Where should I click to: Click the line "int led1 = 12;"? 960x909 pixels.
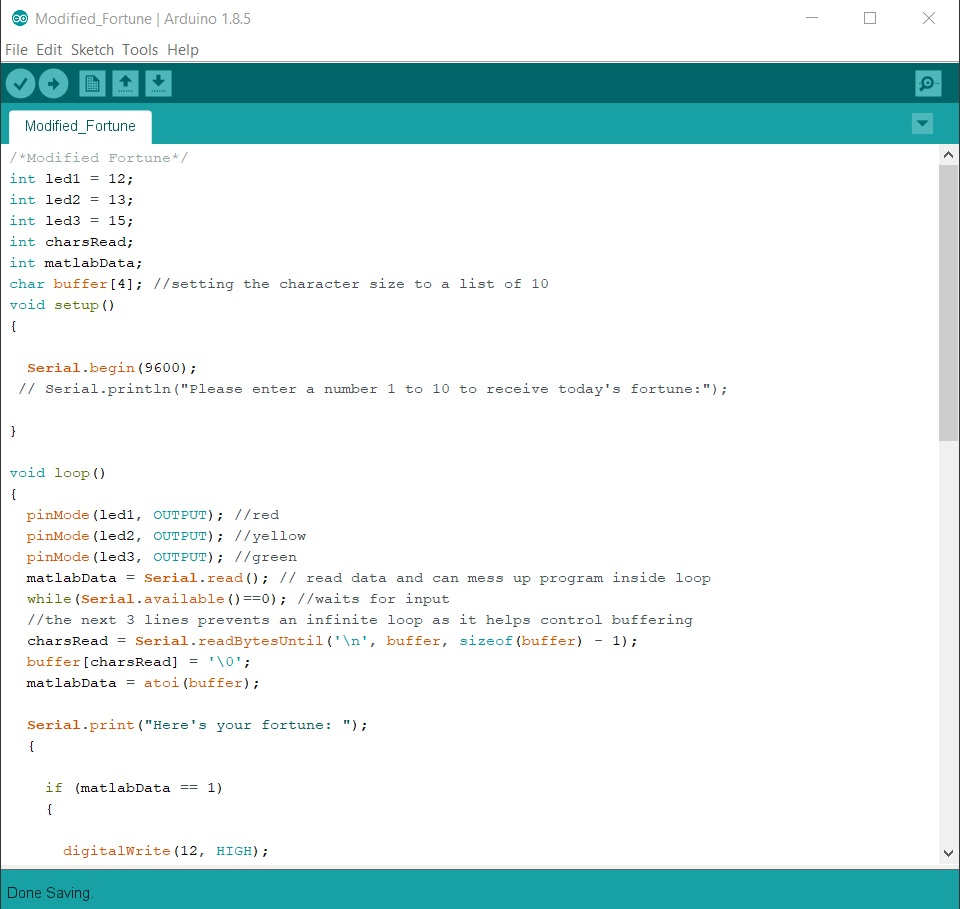pyautogui.click(x=71, y=179)
